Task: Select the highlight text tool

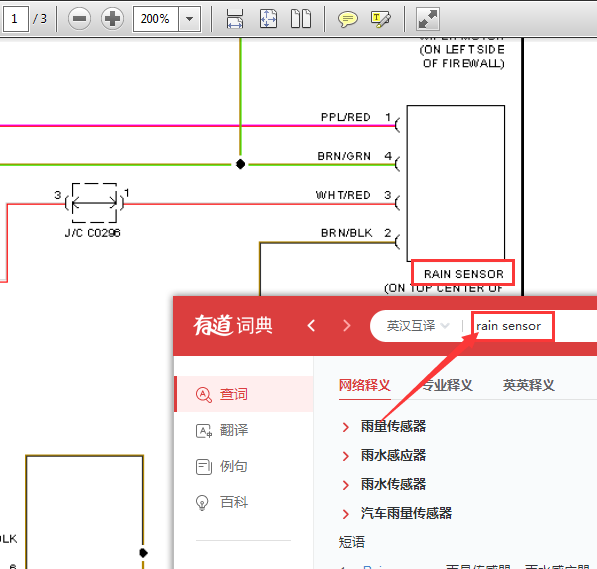Action: pyautogui.click(x=381, y=19)
